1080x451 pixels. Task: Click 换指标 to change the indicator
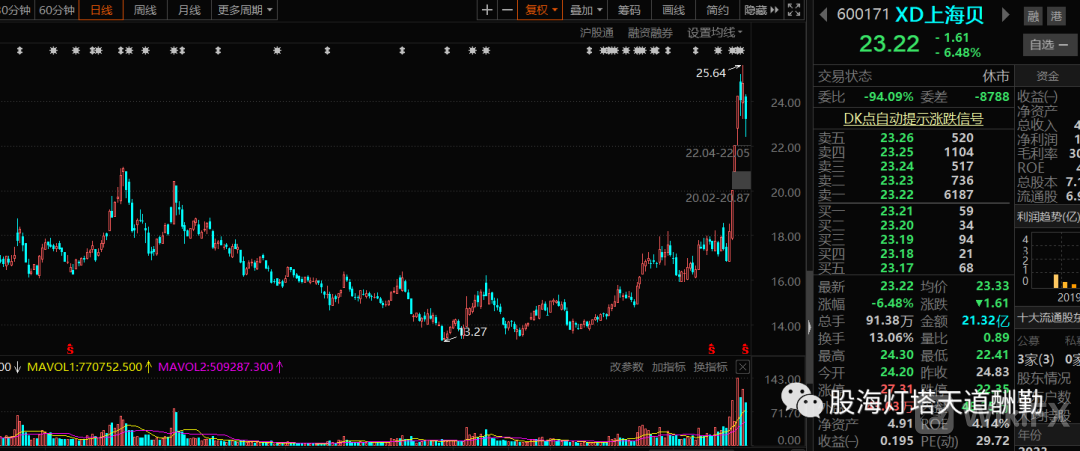710,367
